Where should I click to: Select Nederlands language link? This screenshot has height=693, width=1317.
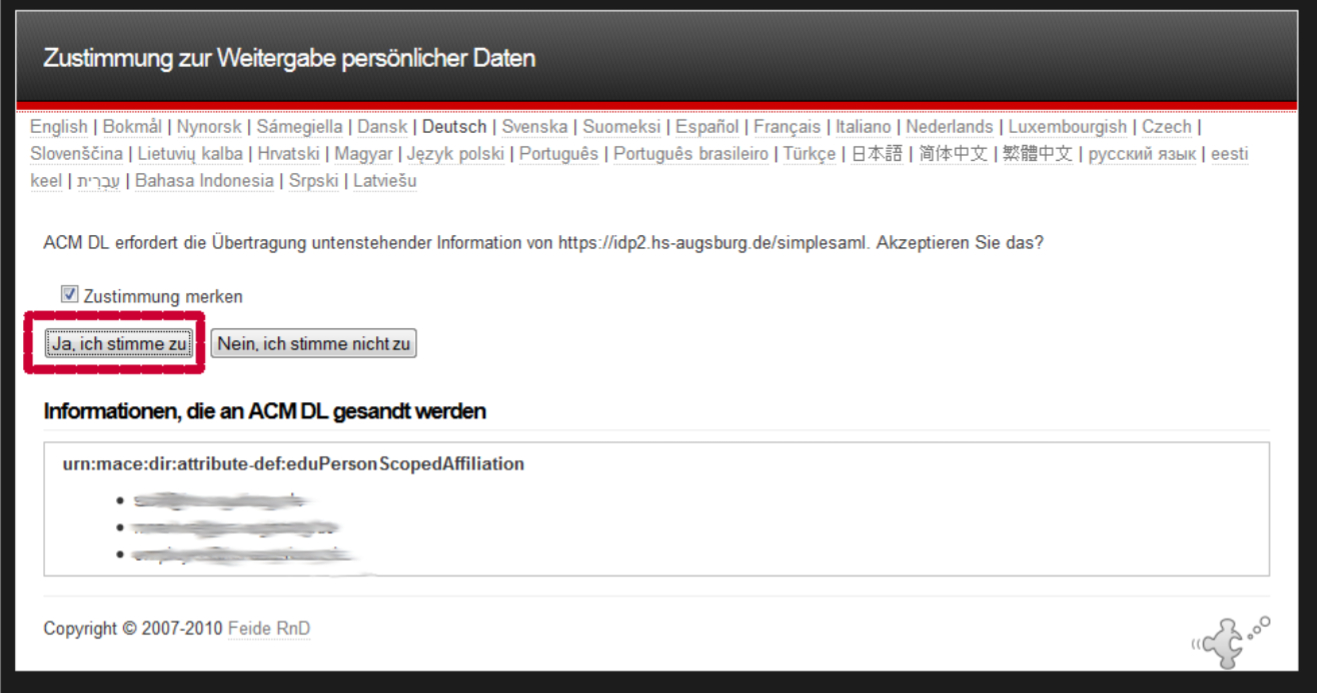949,127
